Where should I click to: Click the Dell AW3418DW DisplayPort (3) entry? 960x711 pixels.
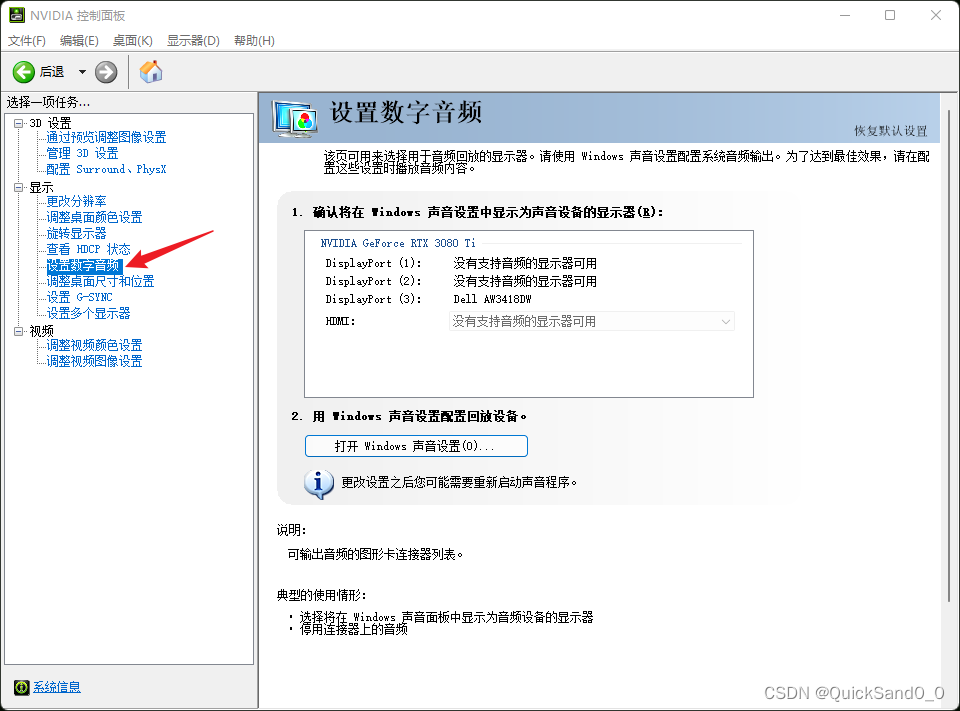tap(492, 299)
